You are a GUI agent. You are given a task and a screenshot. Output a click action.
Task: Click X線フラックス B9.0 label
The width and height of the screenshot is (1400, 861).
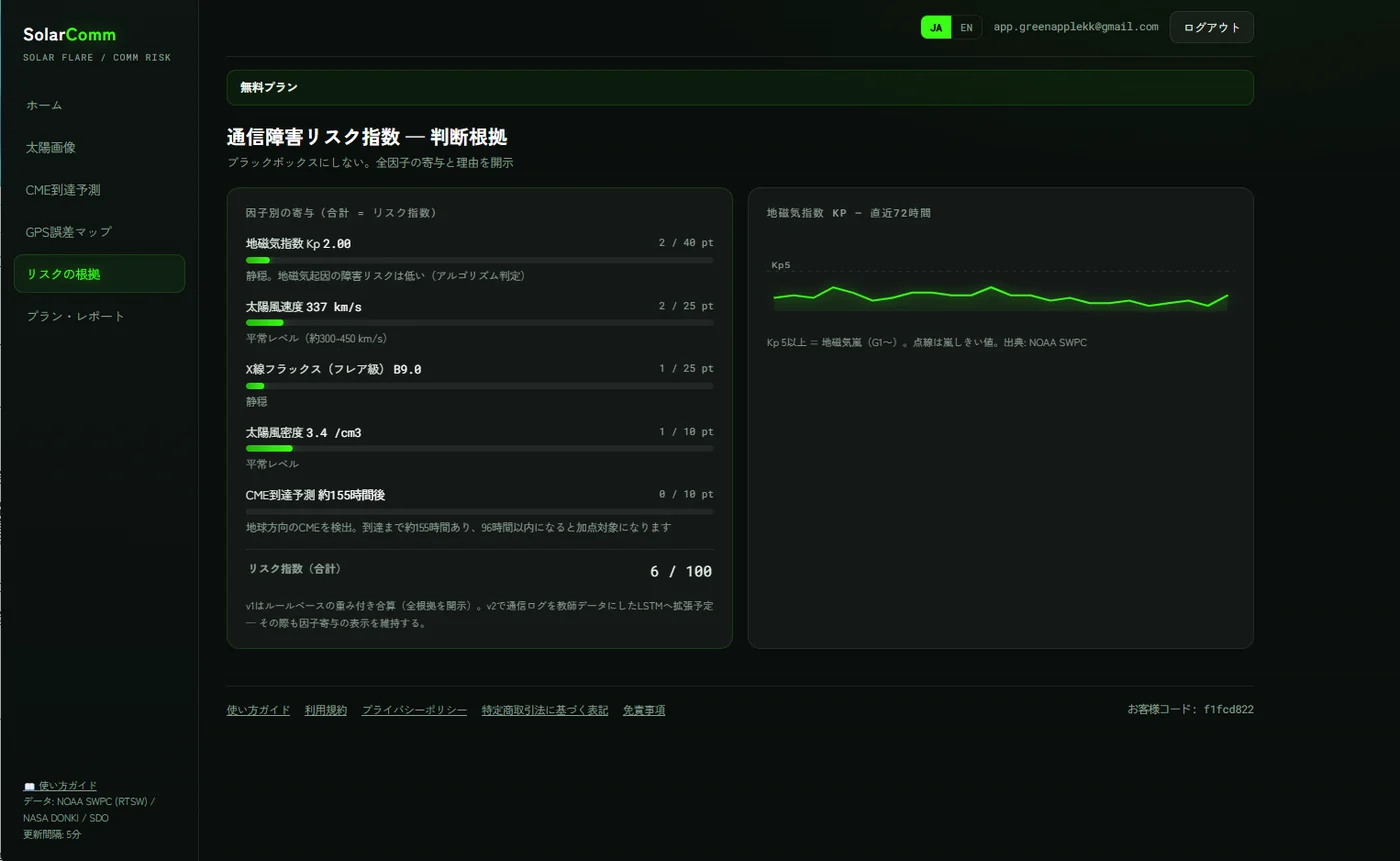coord(334,369)
